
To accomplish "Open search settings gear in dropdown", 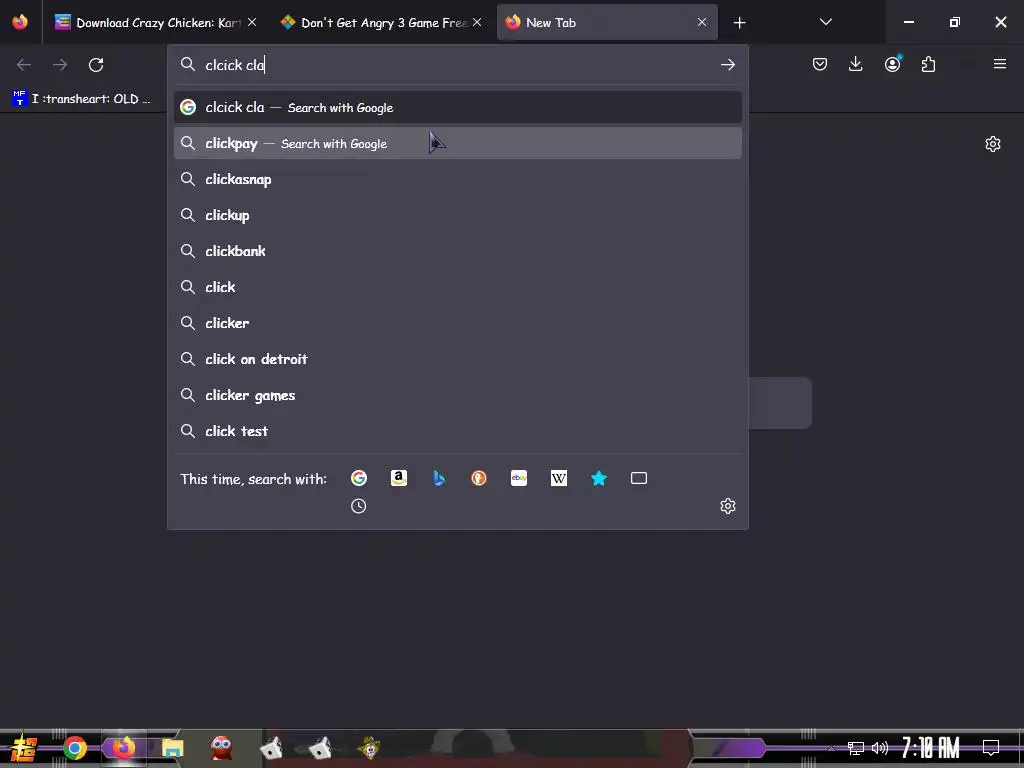I will [x=728, y=506].
